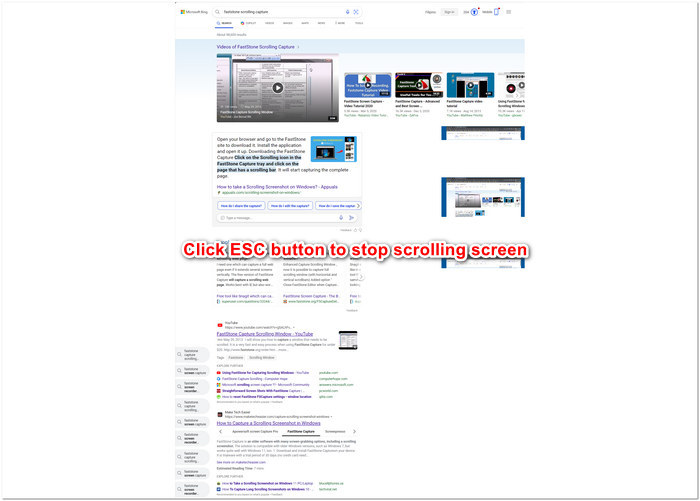Switch to the Maps tab

click(x=305, y=23)
